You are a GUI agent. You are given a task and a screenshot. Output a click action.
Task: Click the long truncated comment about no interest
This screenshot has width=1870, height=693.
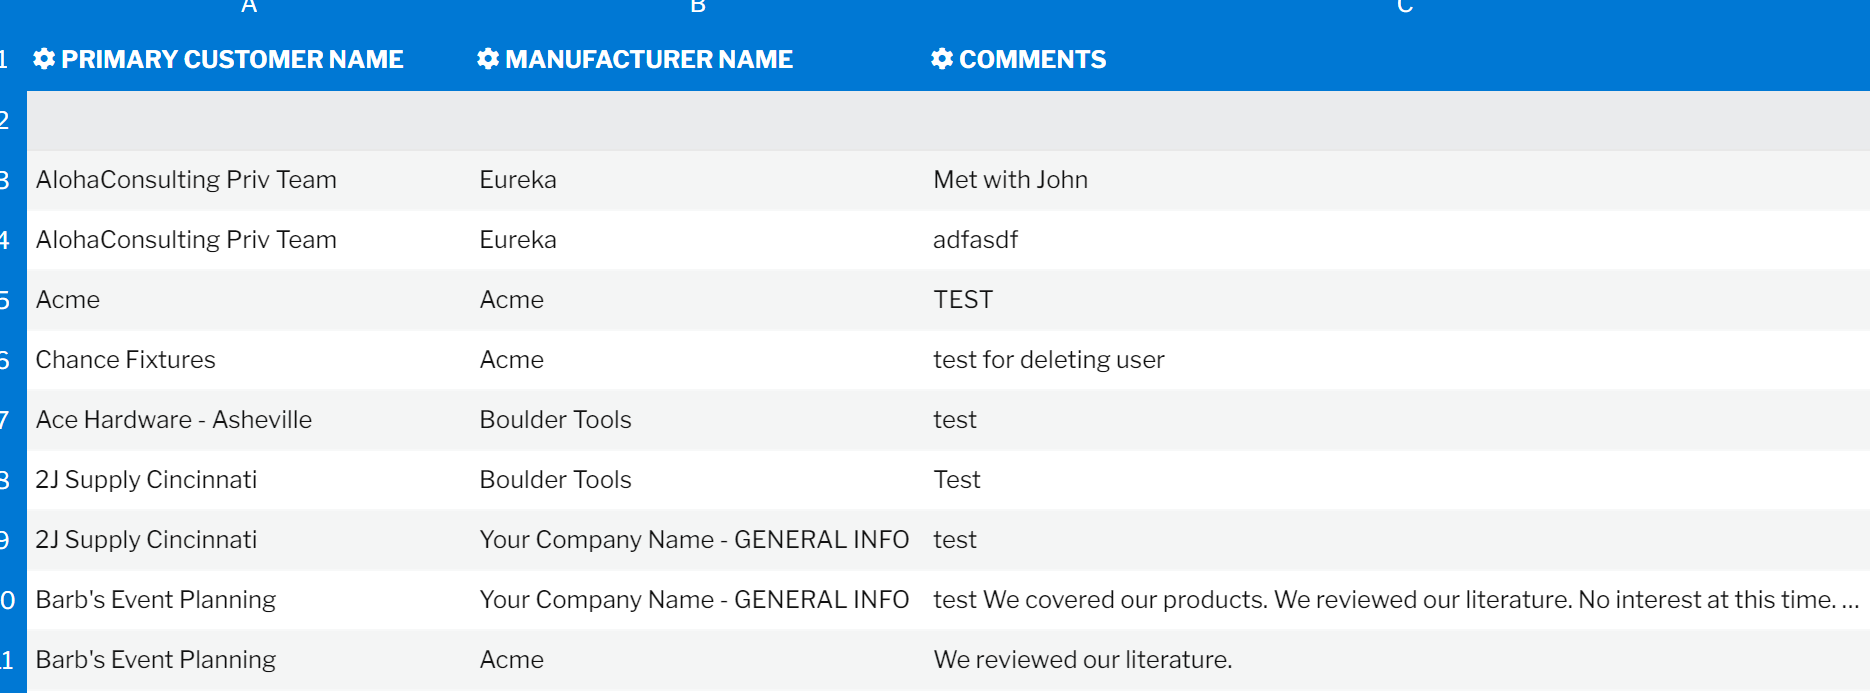coord(1395,600)
